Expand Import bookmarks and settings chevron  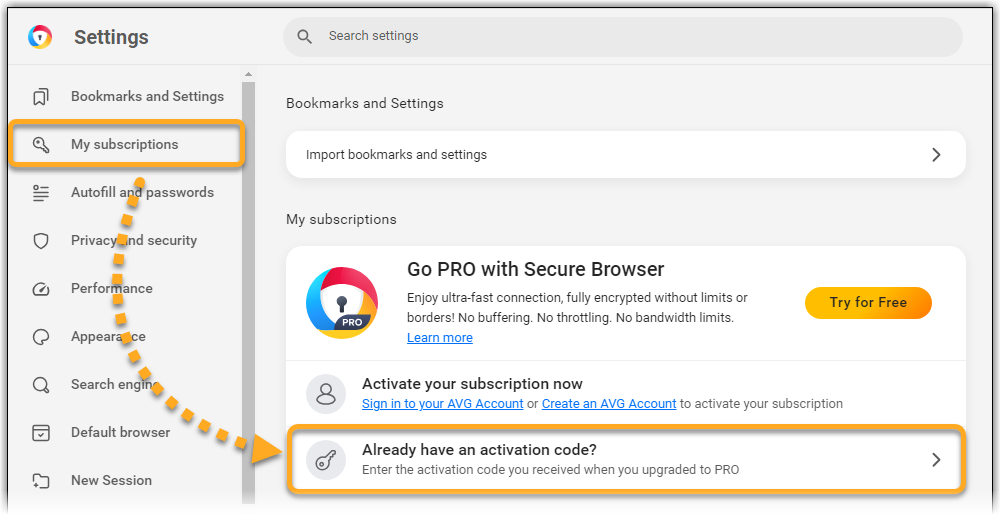(936, 155)
